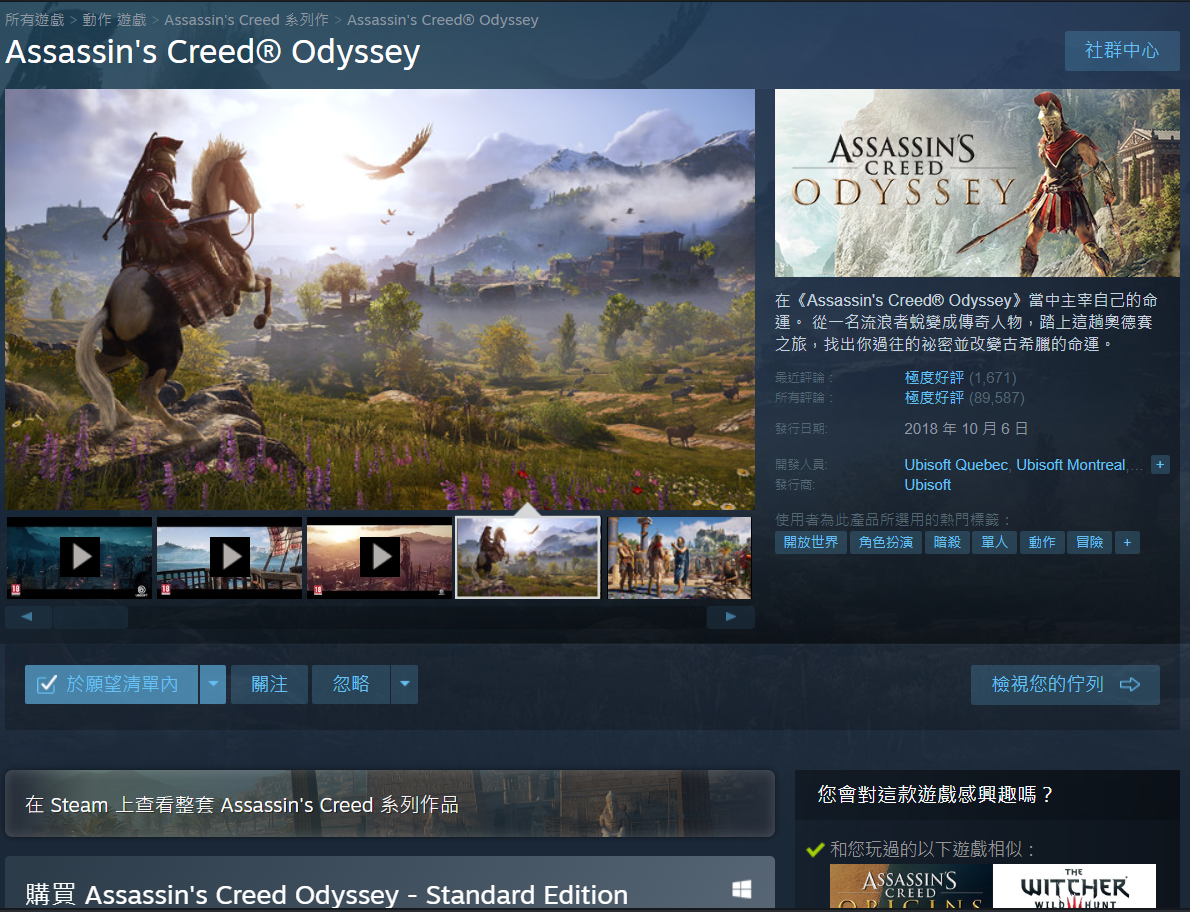
Task: Go to Assassin's Creed 系列作 breadcrumb
Action: pos(246,20)
